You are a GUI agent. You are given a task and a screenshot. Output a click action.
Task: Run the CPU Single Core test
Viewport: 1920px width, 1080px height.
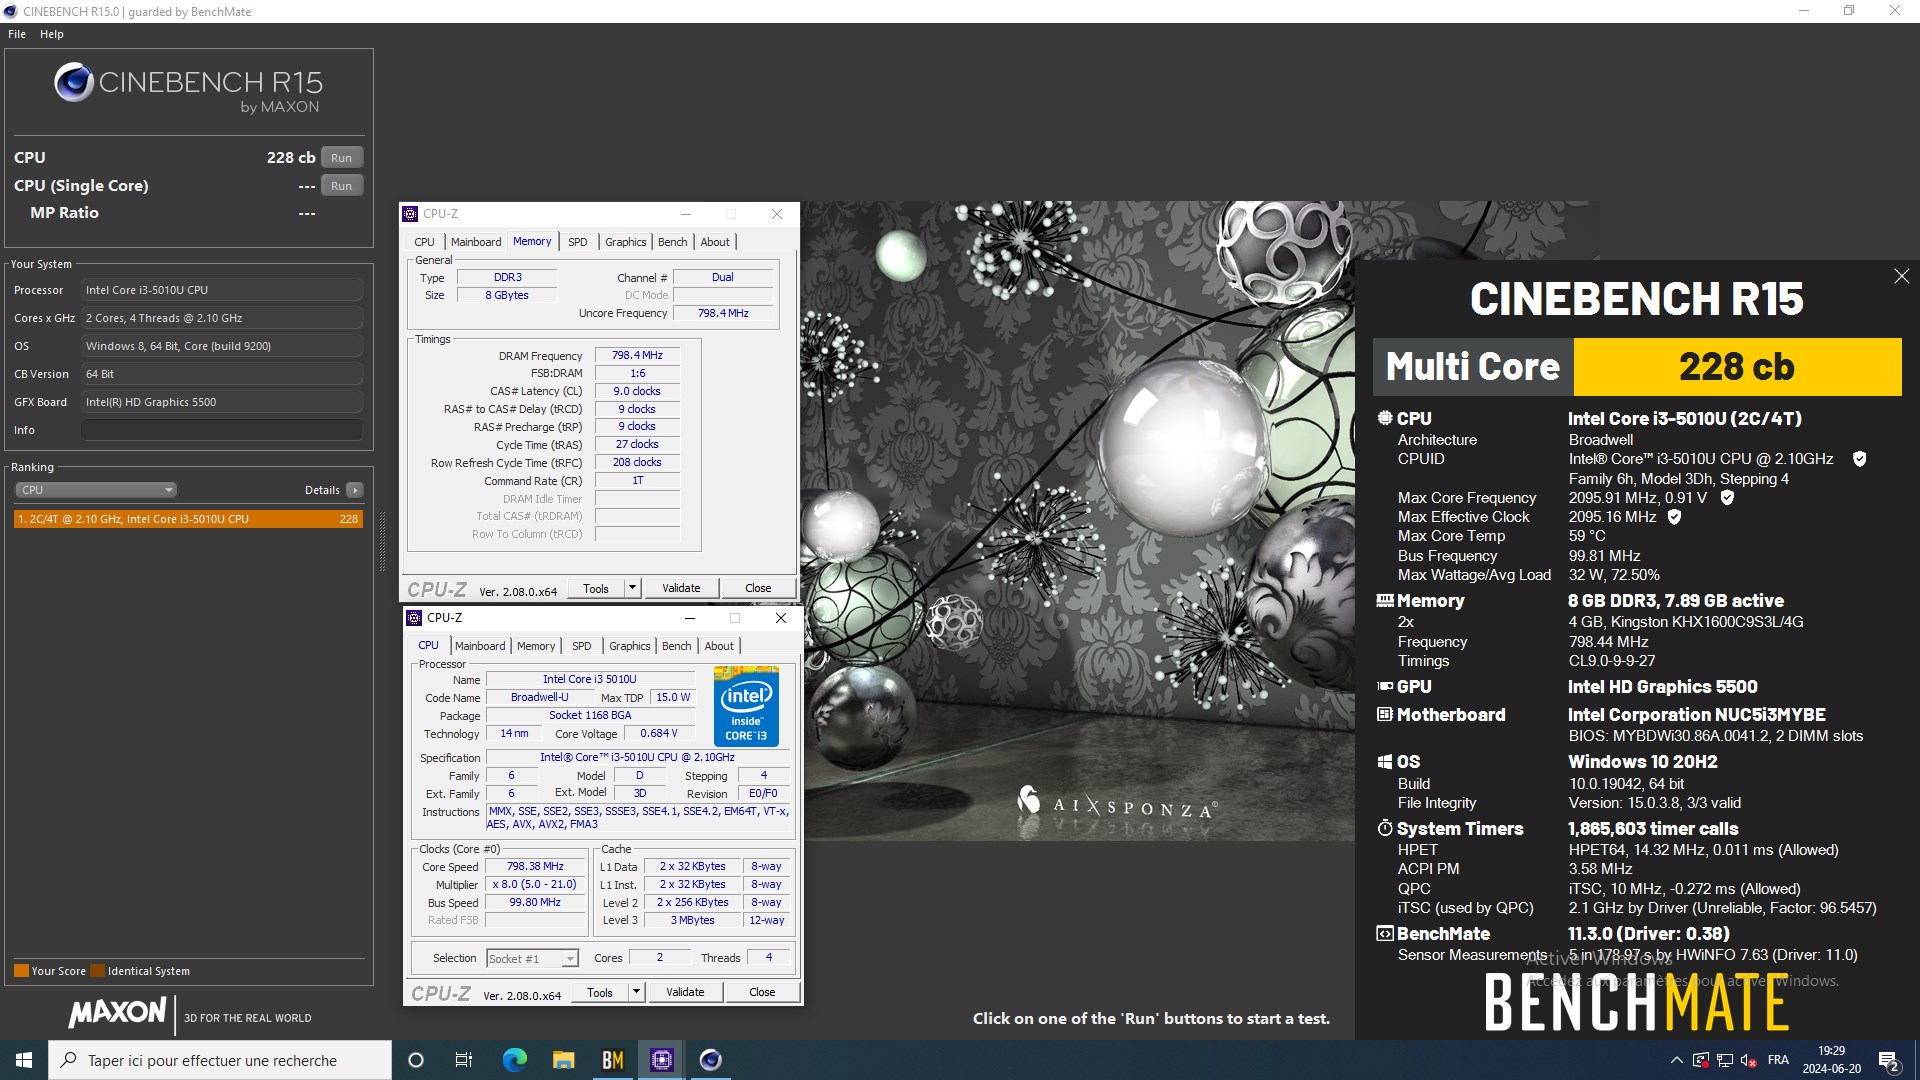342,186
